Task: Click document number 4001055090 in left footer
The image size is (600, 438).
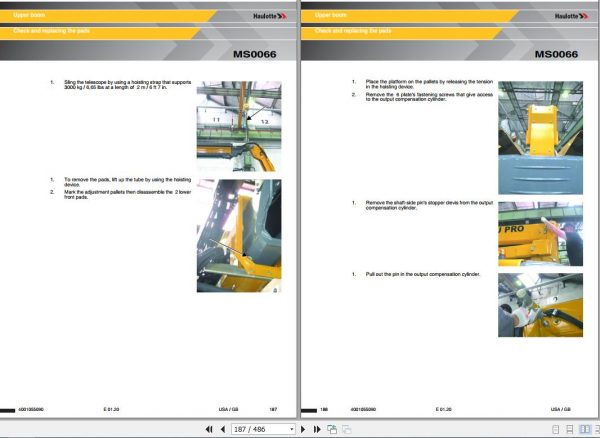Action: tap(31, 409)
